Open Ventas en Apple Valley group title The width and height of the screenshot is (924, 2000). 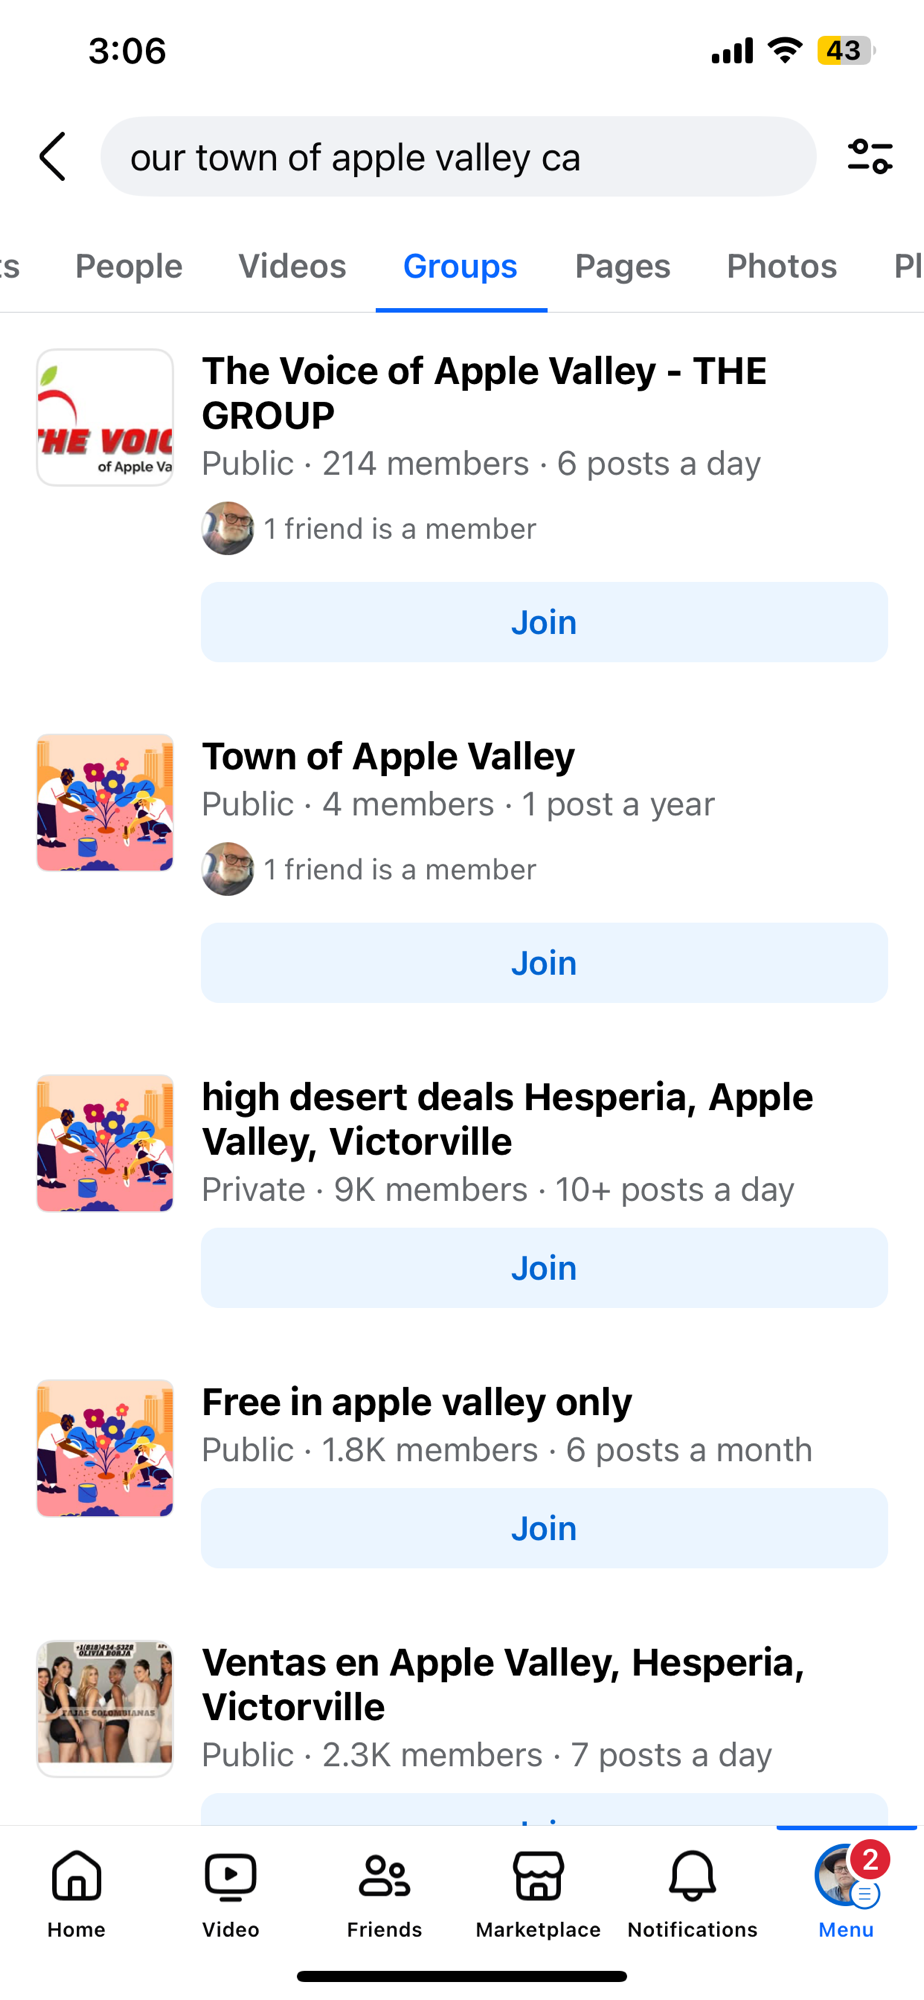(503, 1684)
